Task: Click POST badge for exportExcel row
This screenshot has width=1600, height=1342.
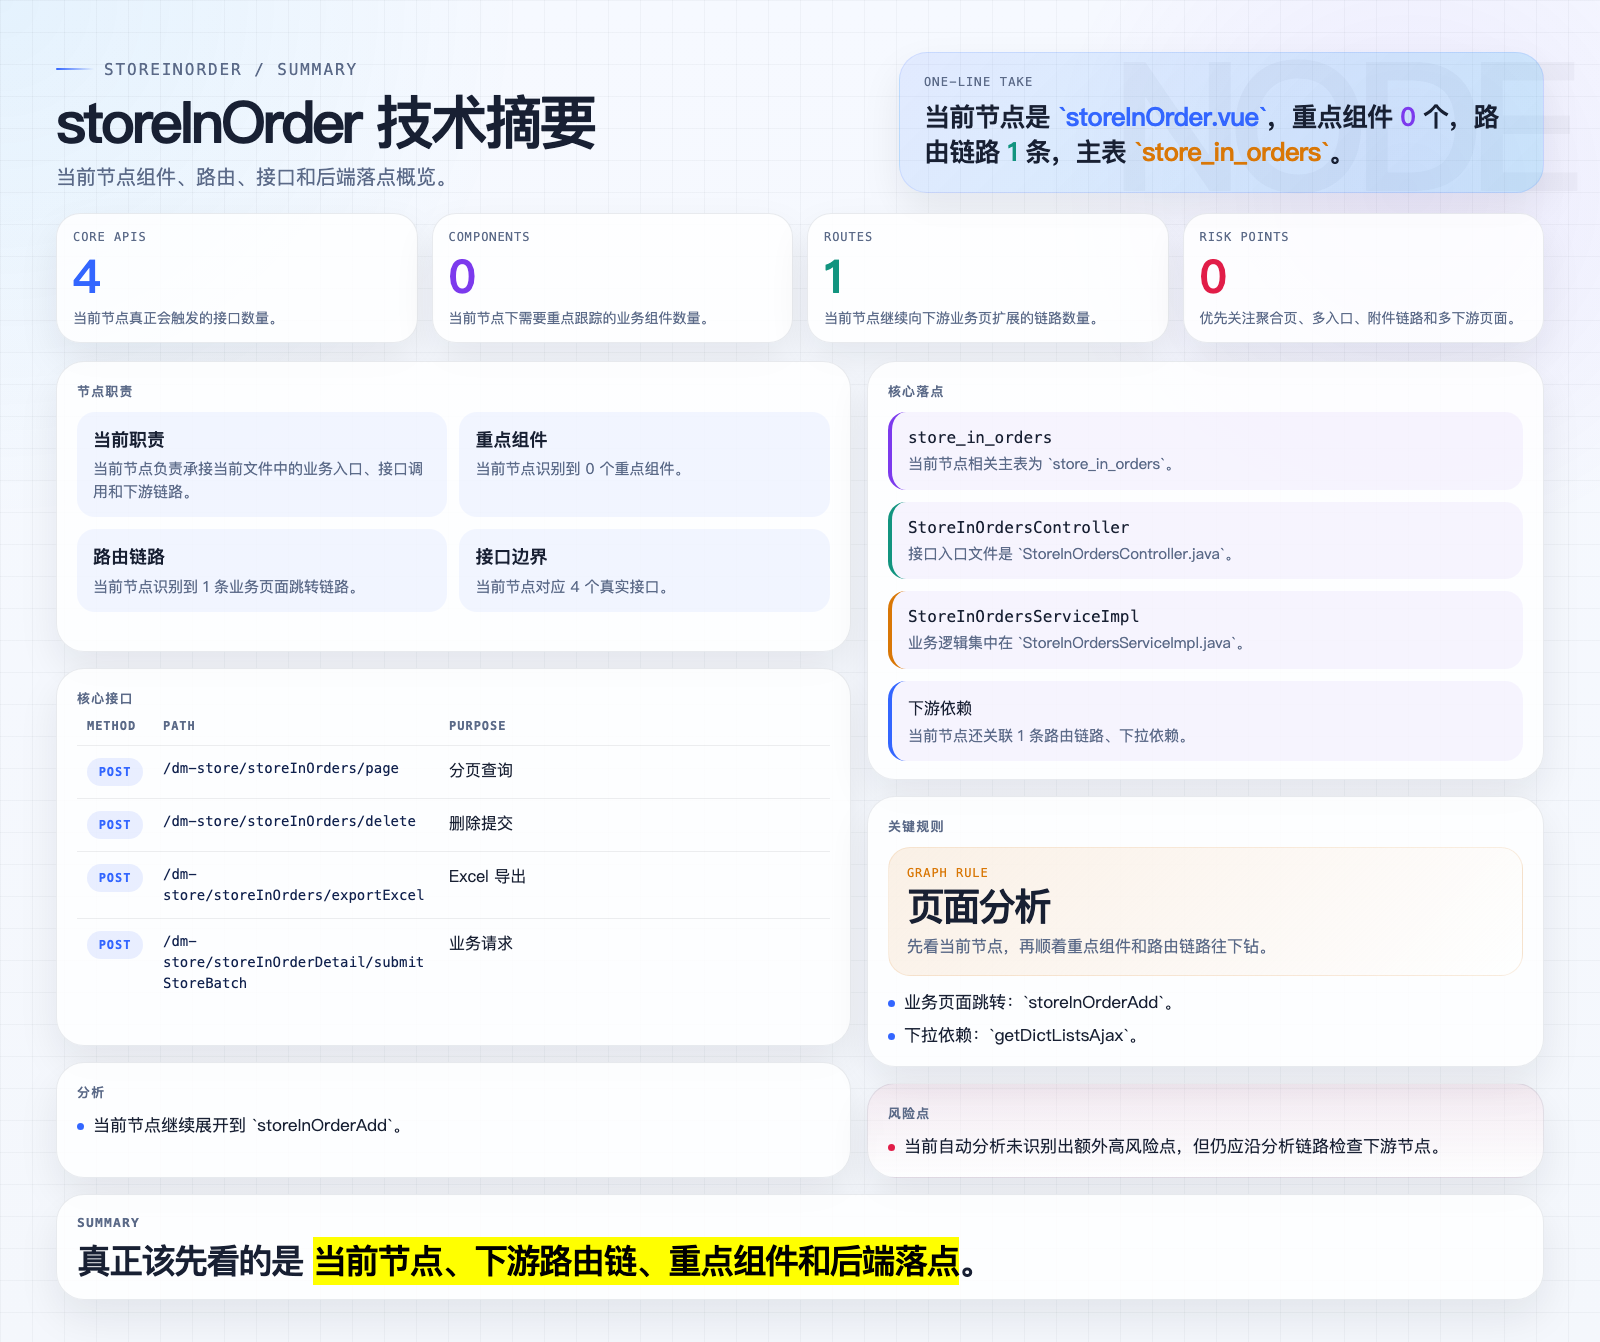Action: click(x=115, y=878)
